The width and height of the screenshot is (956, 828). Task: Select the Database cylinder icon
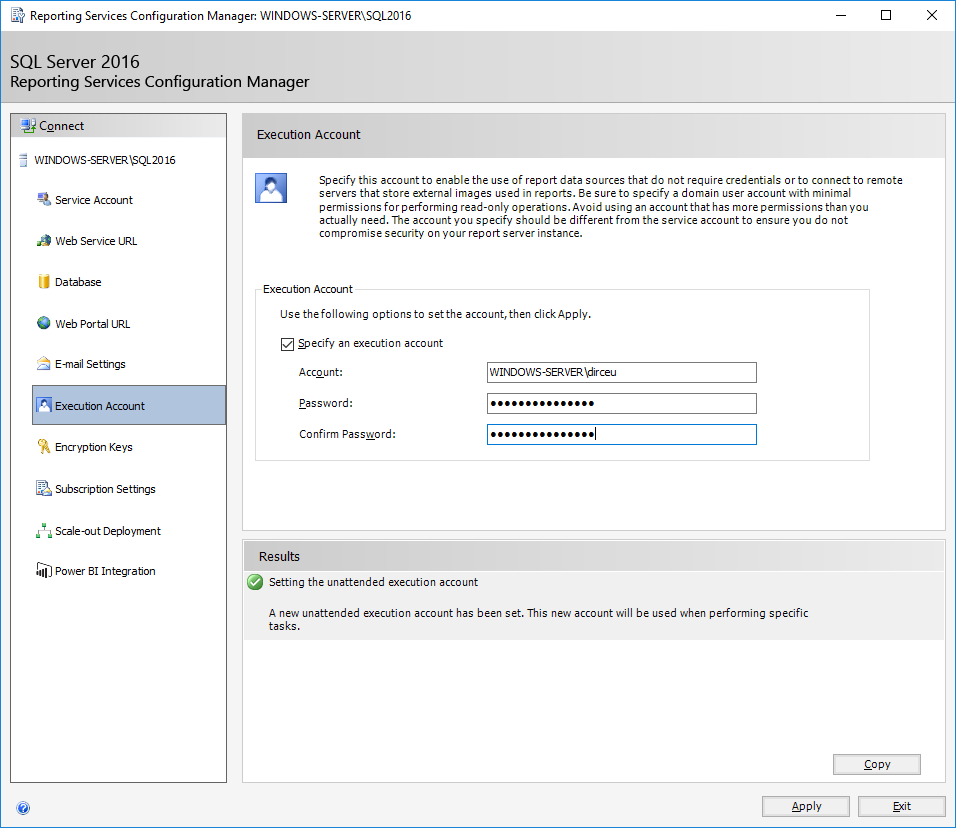pyautogui.click(x=43, y=281)
